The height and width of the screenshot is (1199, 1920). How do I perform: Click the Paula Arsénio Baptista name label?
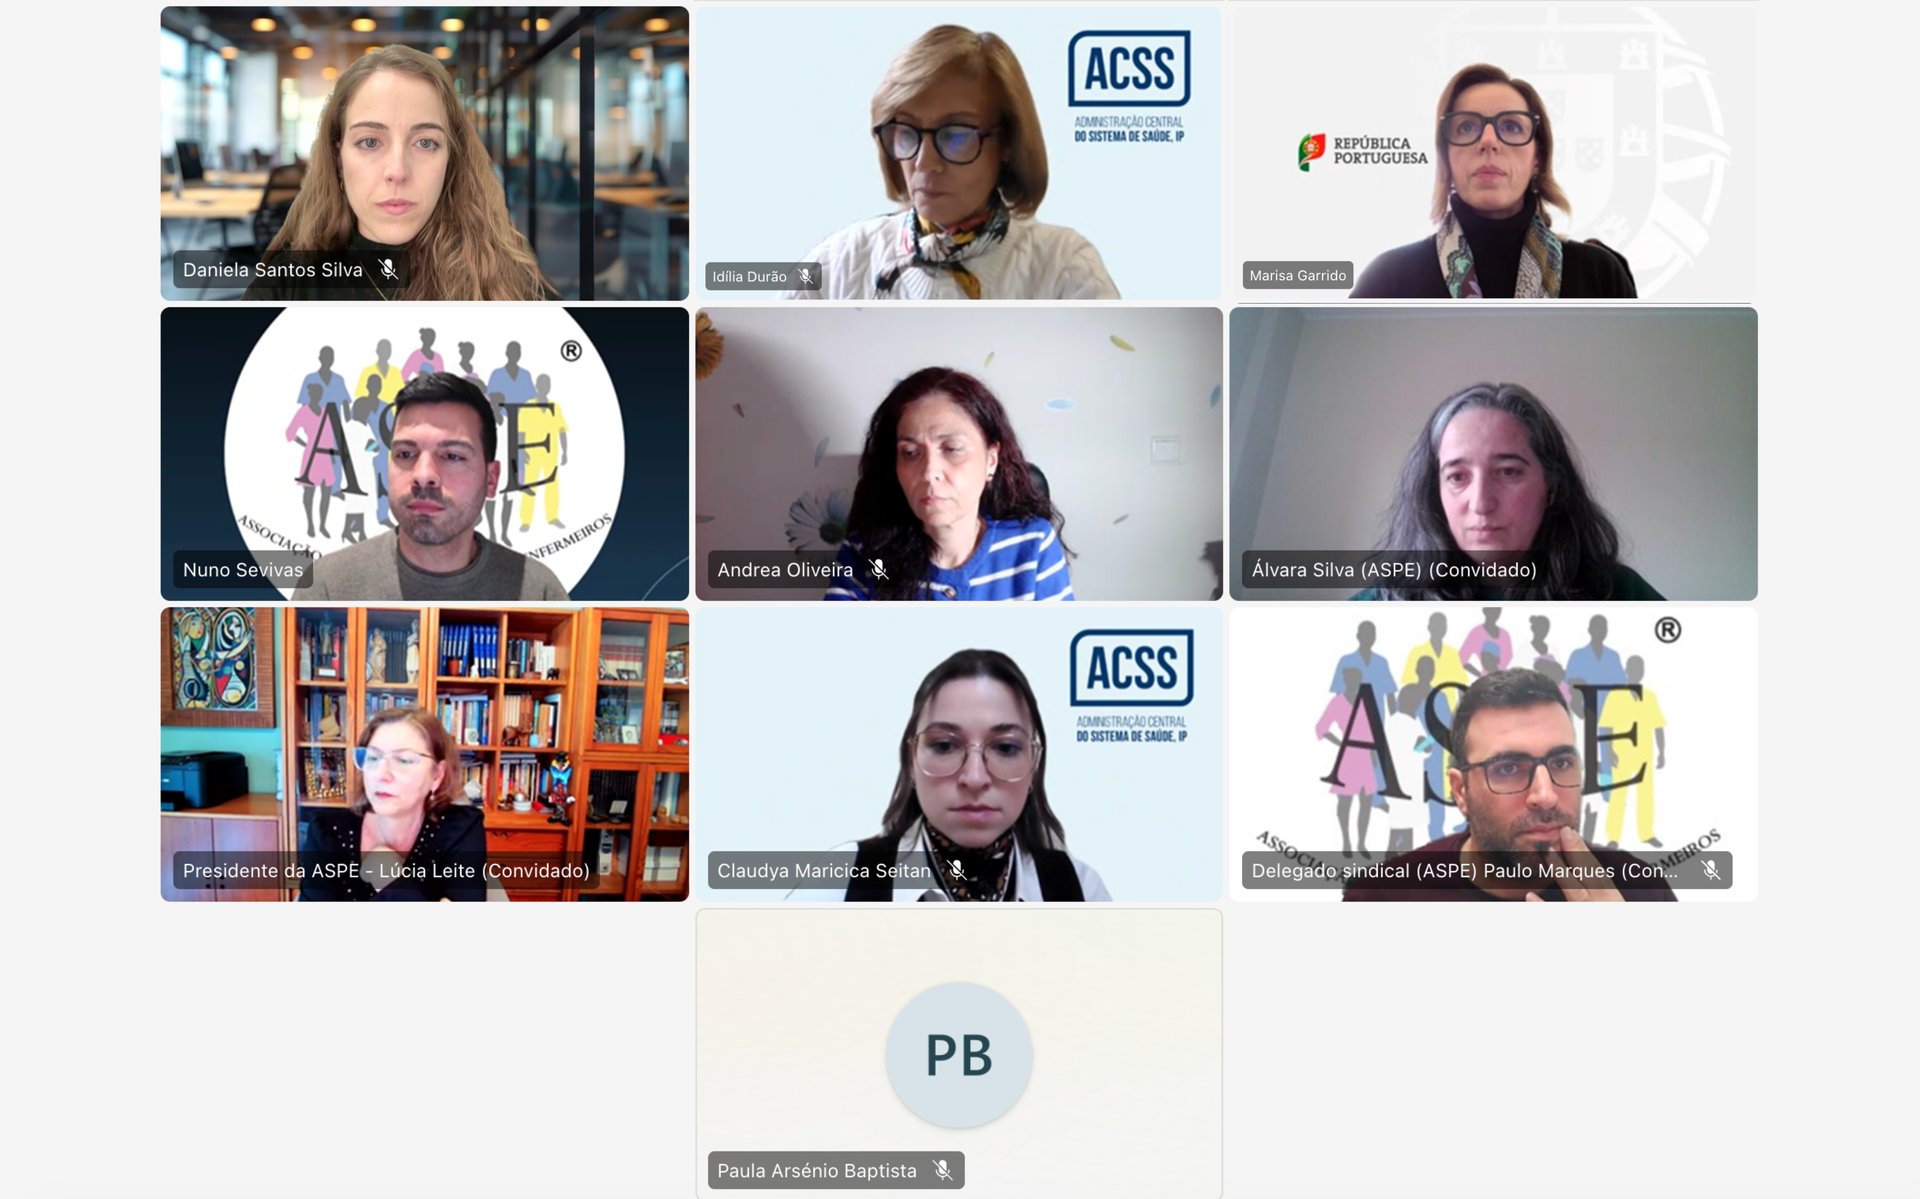[x=817, y=1171]
